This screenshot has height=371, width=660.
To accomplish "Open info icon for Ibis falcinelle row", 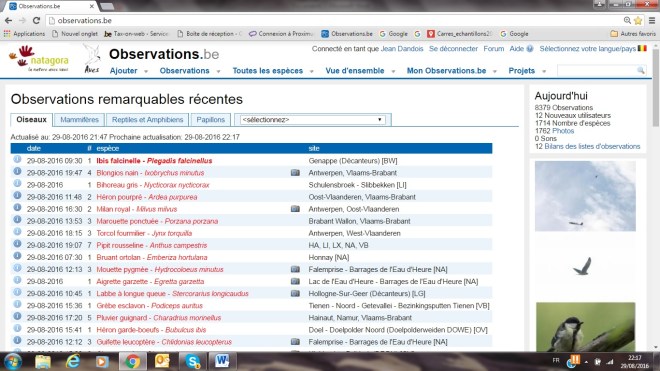I will (17, 159).
